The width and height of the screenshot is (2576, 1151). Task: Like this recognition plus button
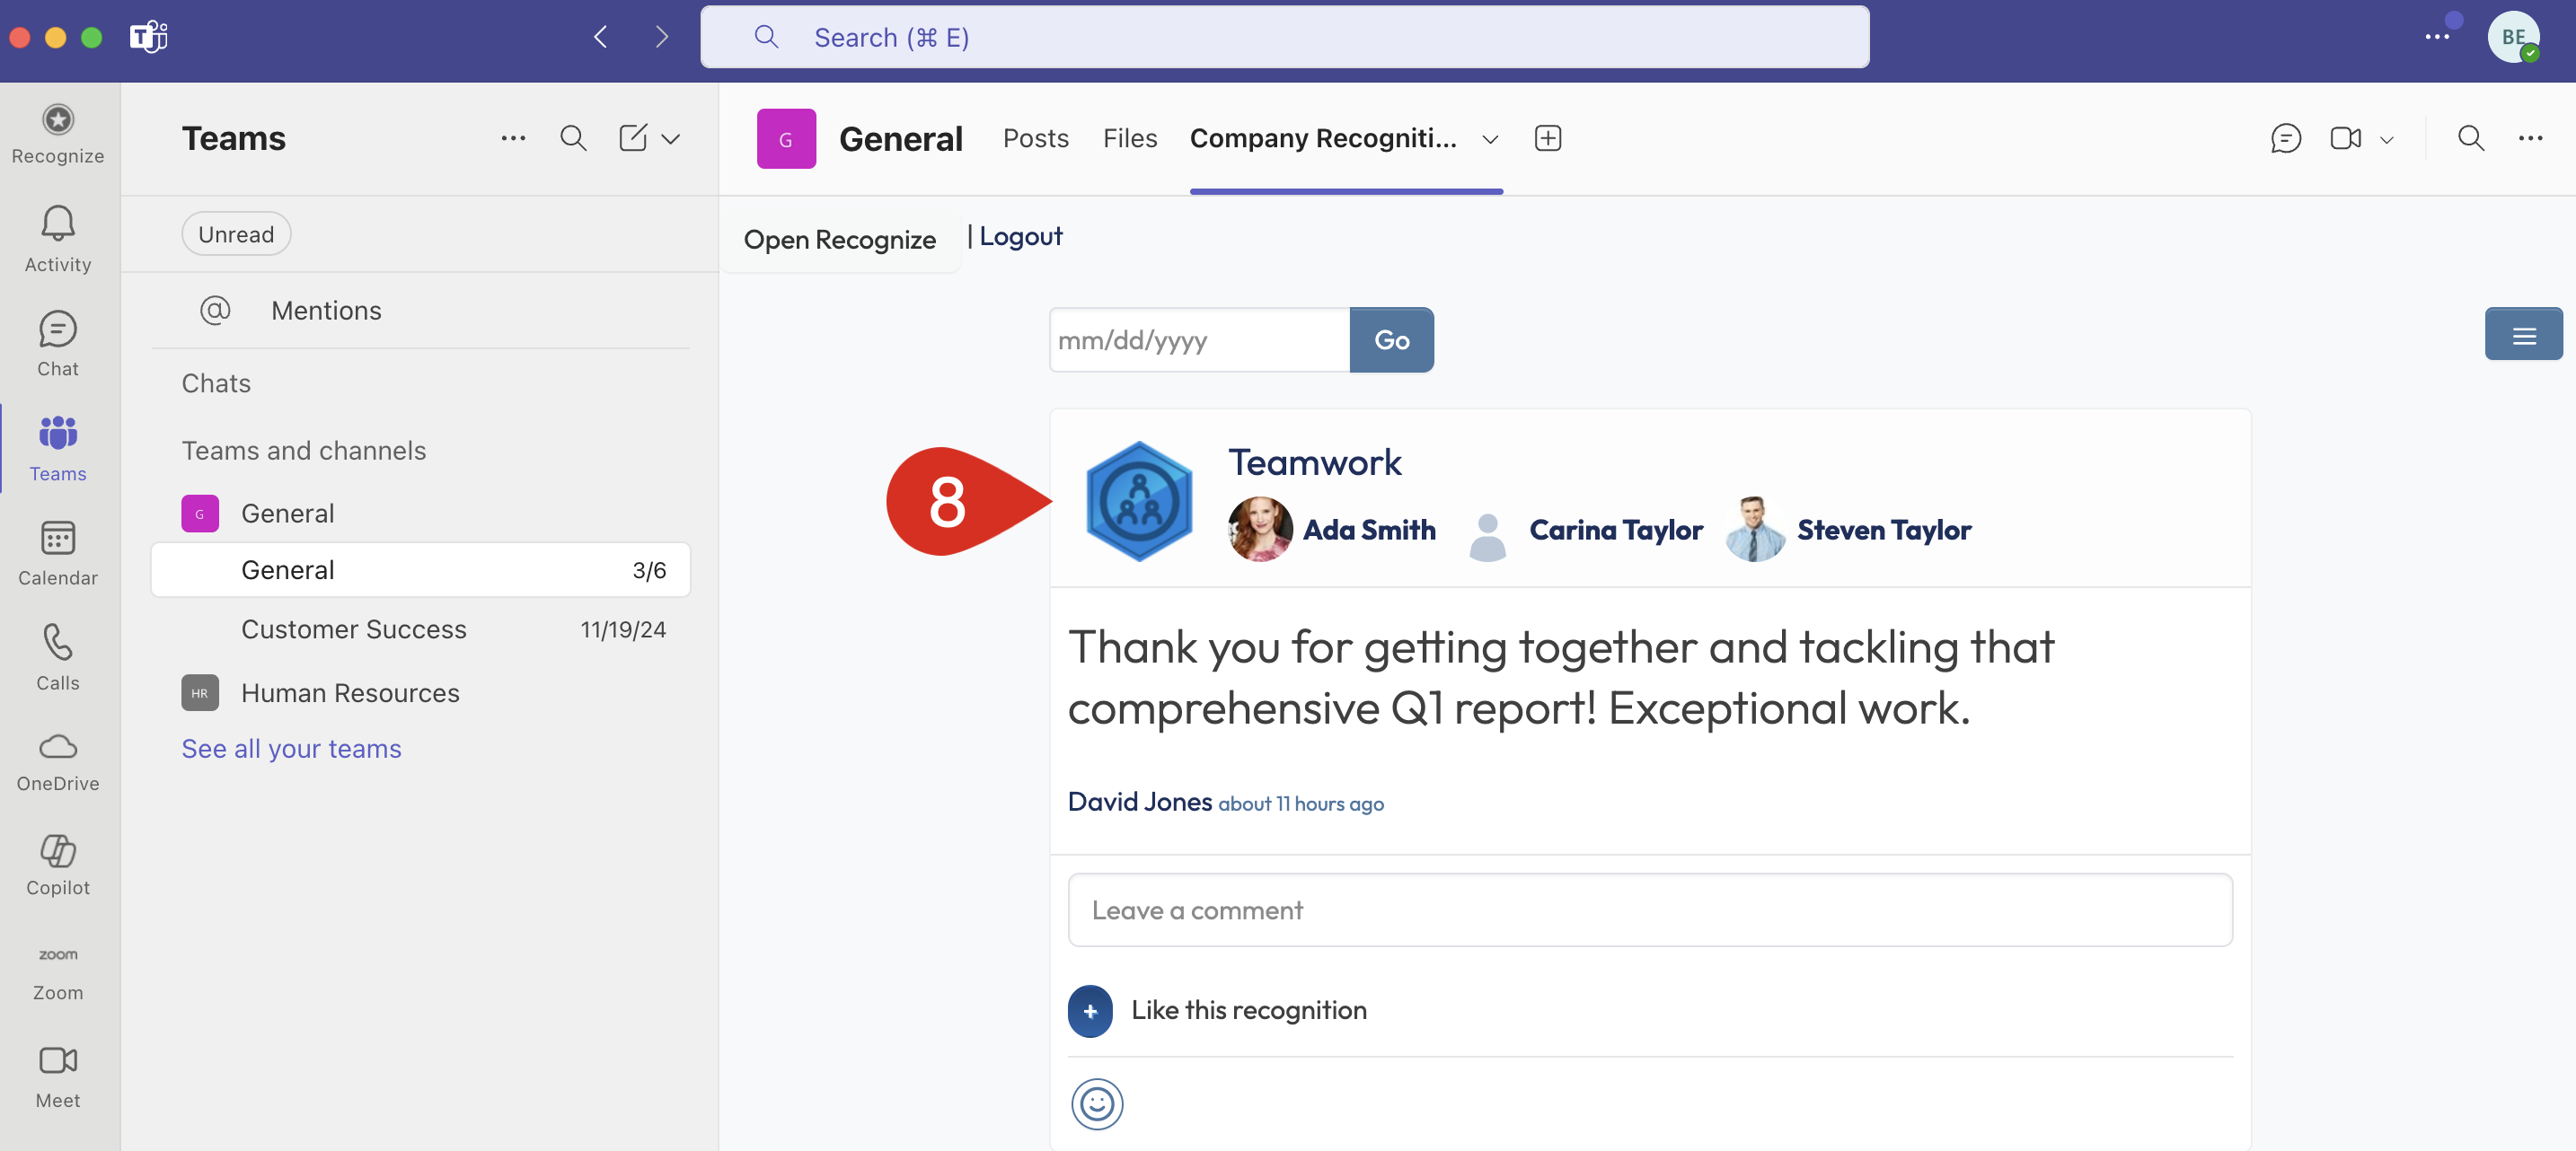point(1090,1010)
